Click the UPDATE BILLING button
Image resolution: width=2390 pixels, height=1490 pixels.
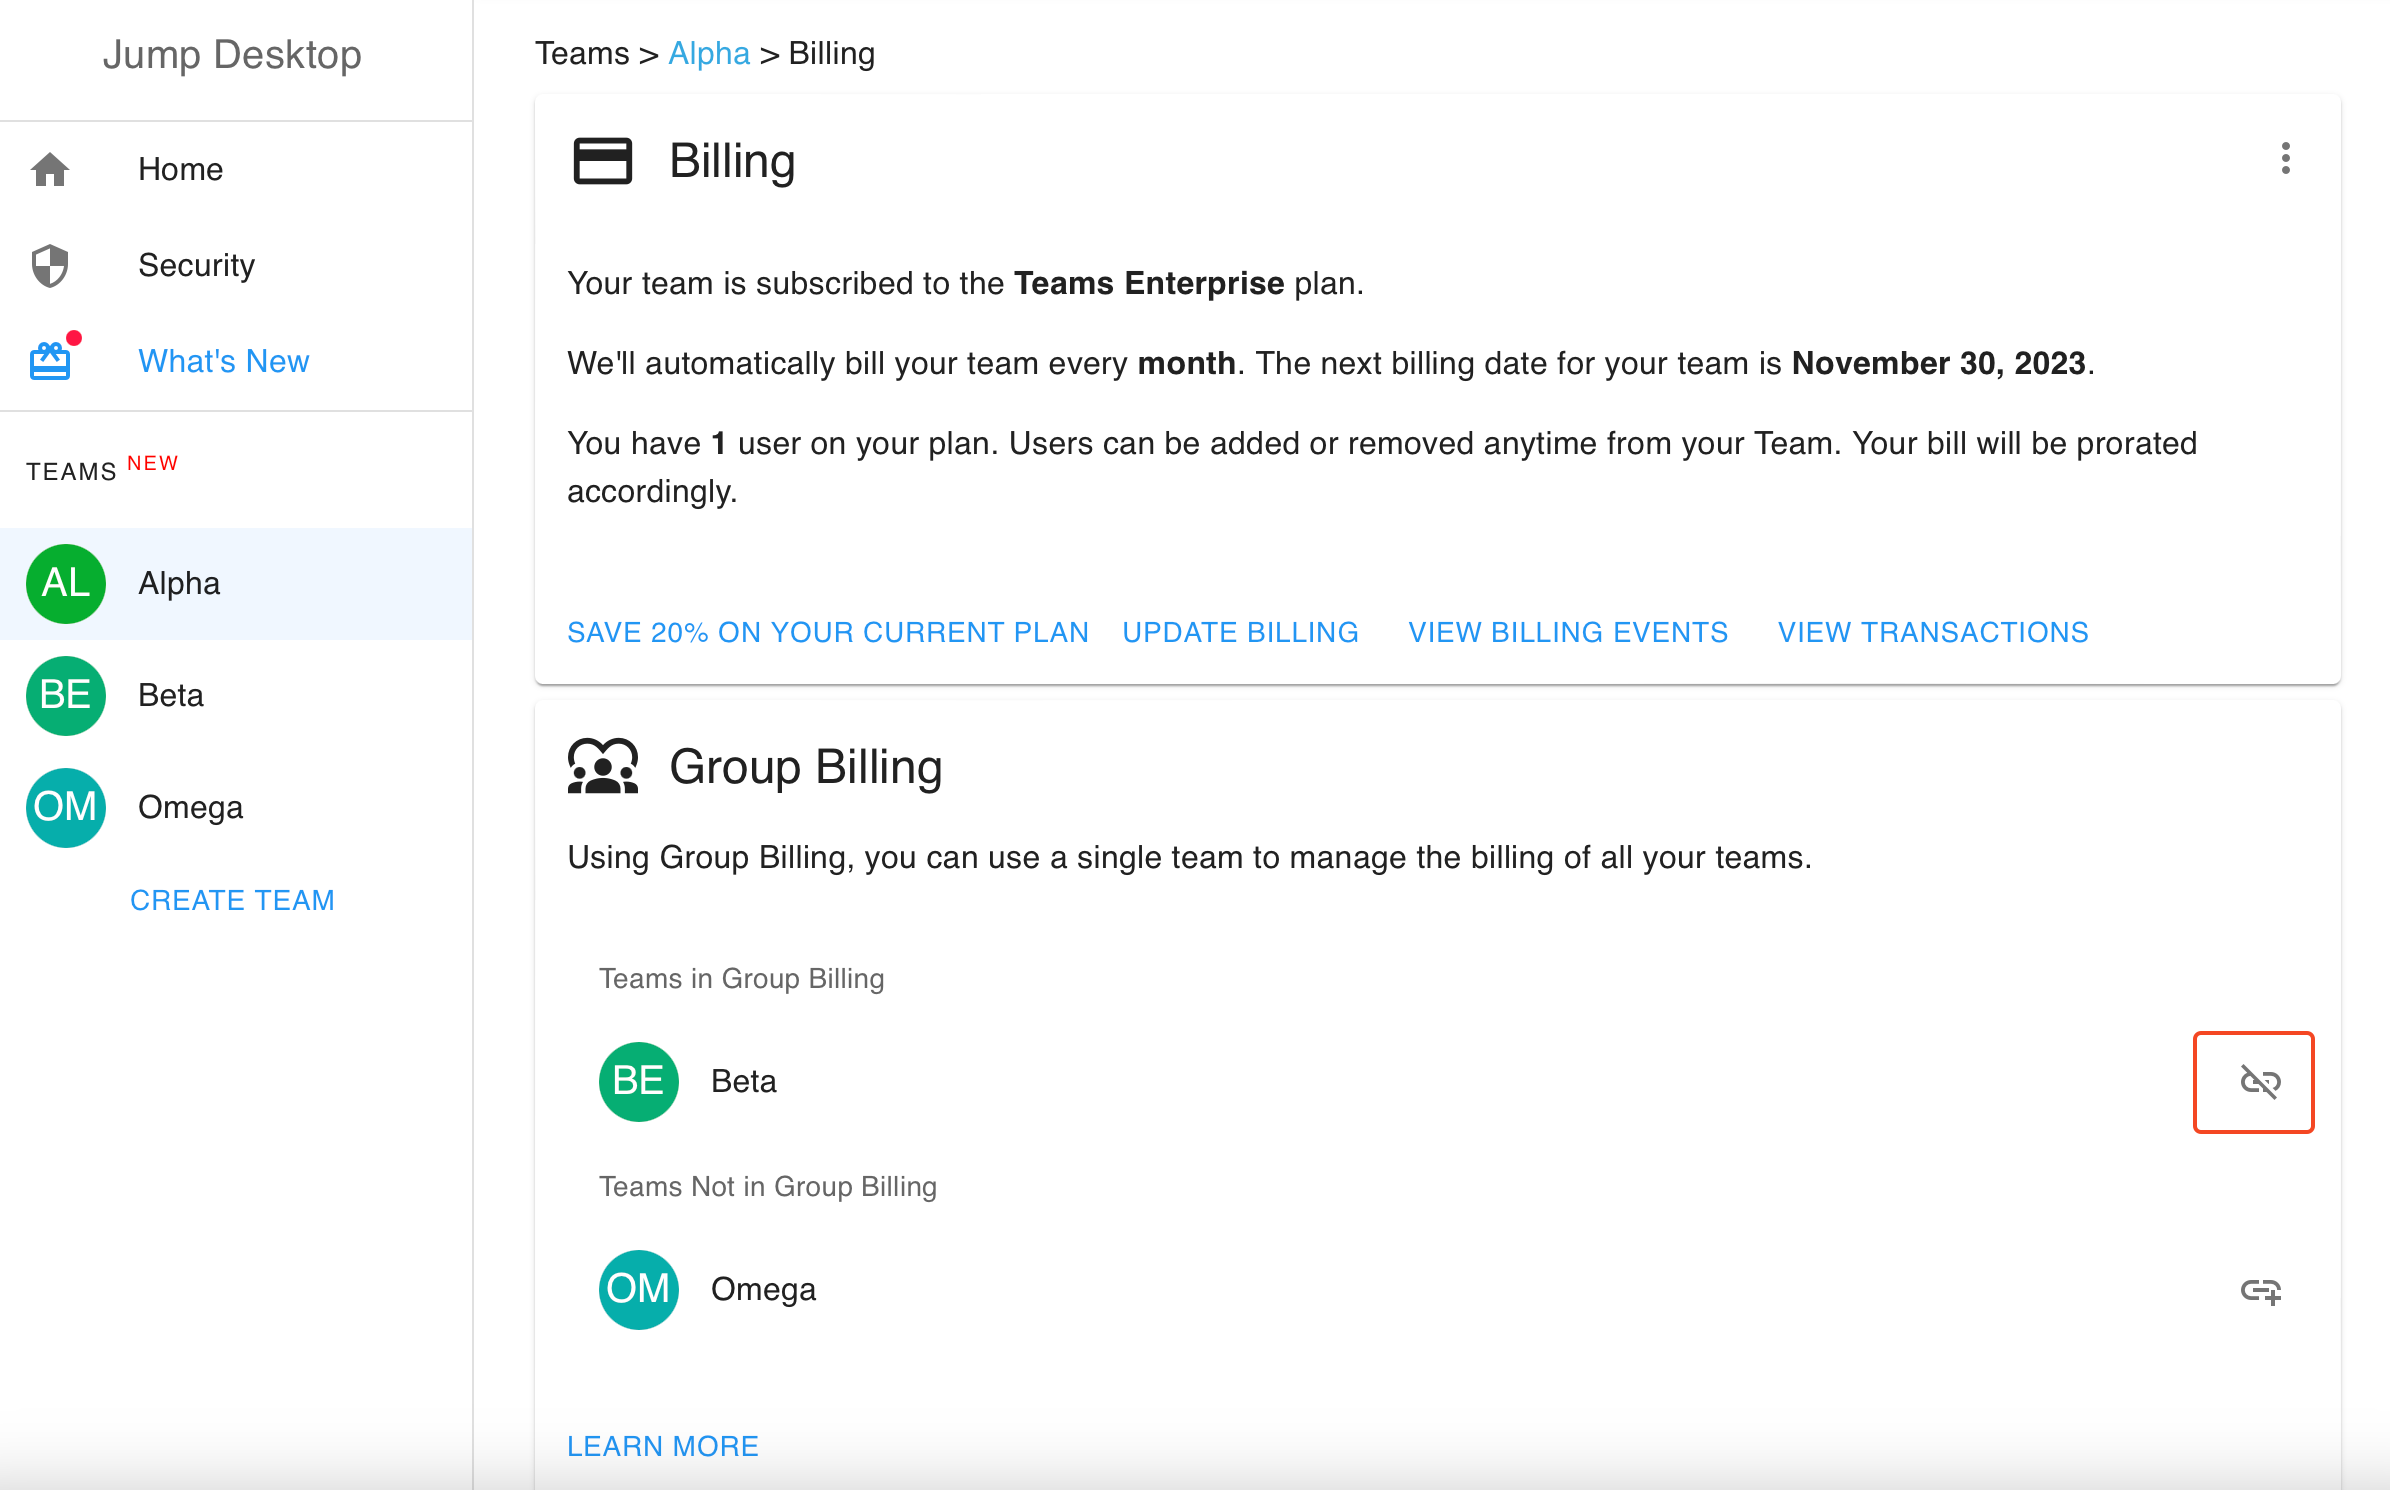coord(1240,632)
